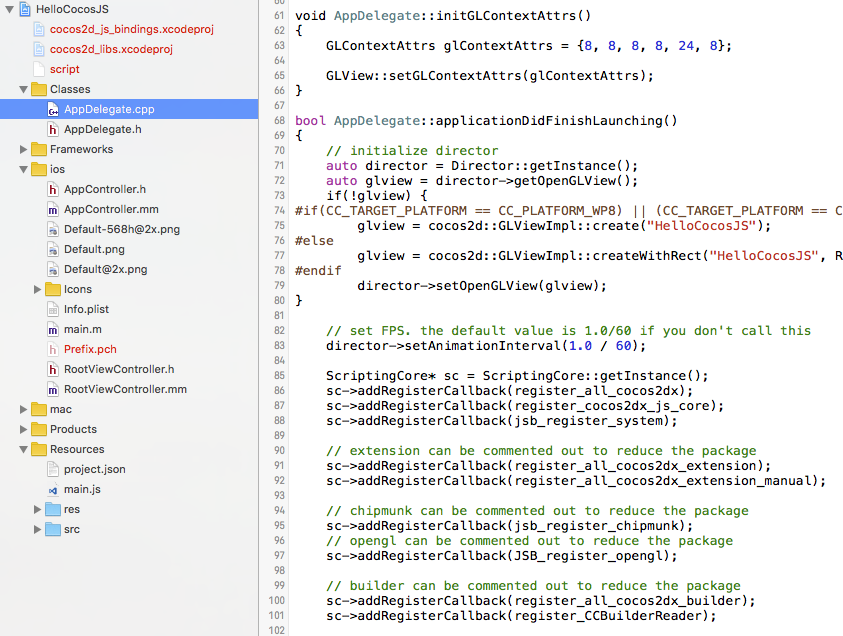Expand the src folder
Image resolution: width=843 pixels, height=636 pixels.
[38, 529]
